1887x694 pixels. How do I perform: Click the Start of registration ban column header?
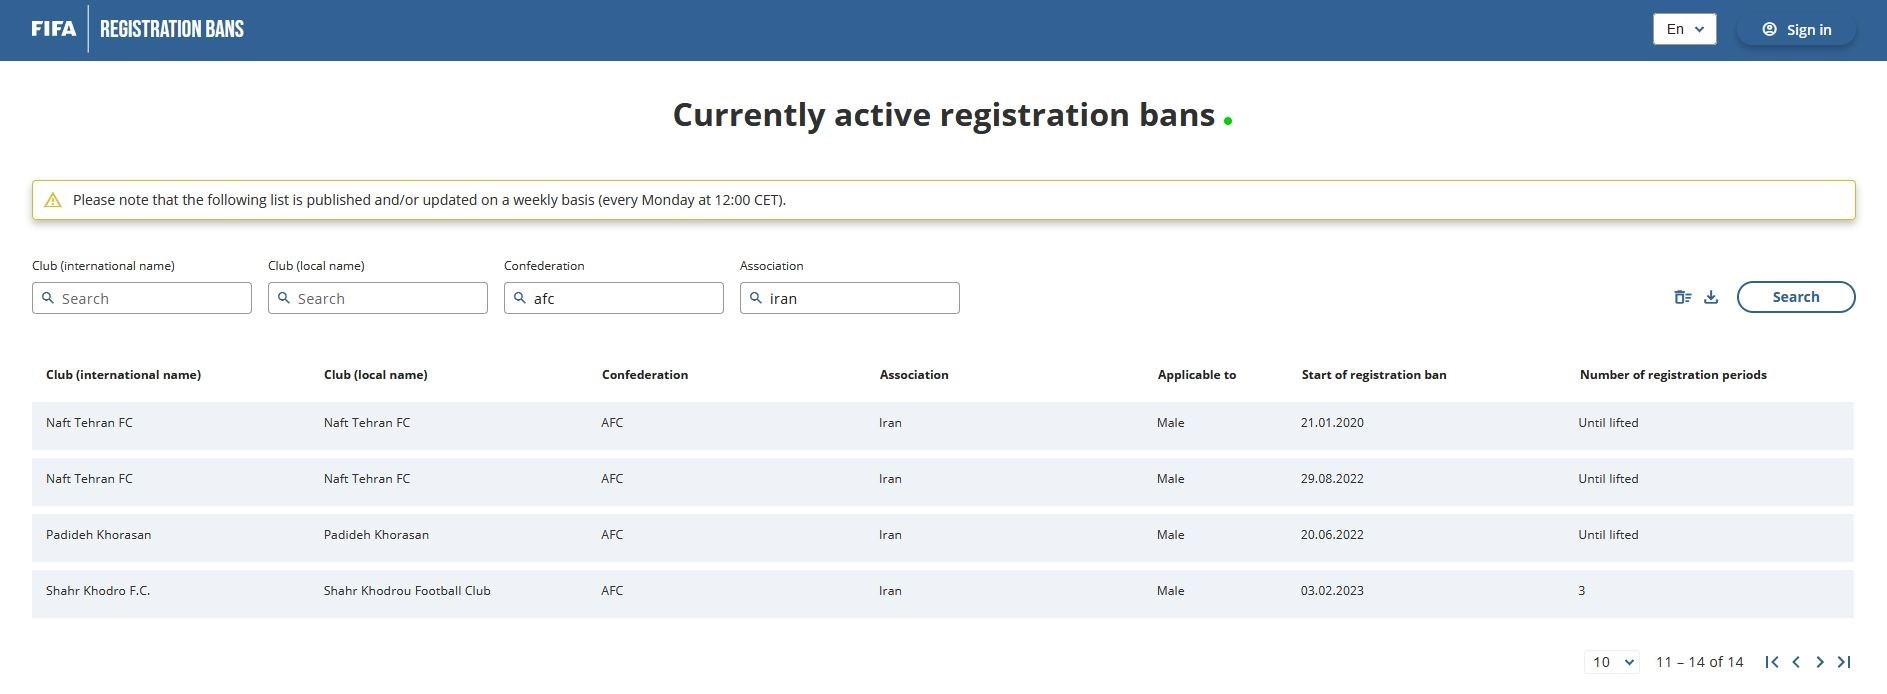pos(1373,375)
